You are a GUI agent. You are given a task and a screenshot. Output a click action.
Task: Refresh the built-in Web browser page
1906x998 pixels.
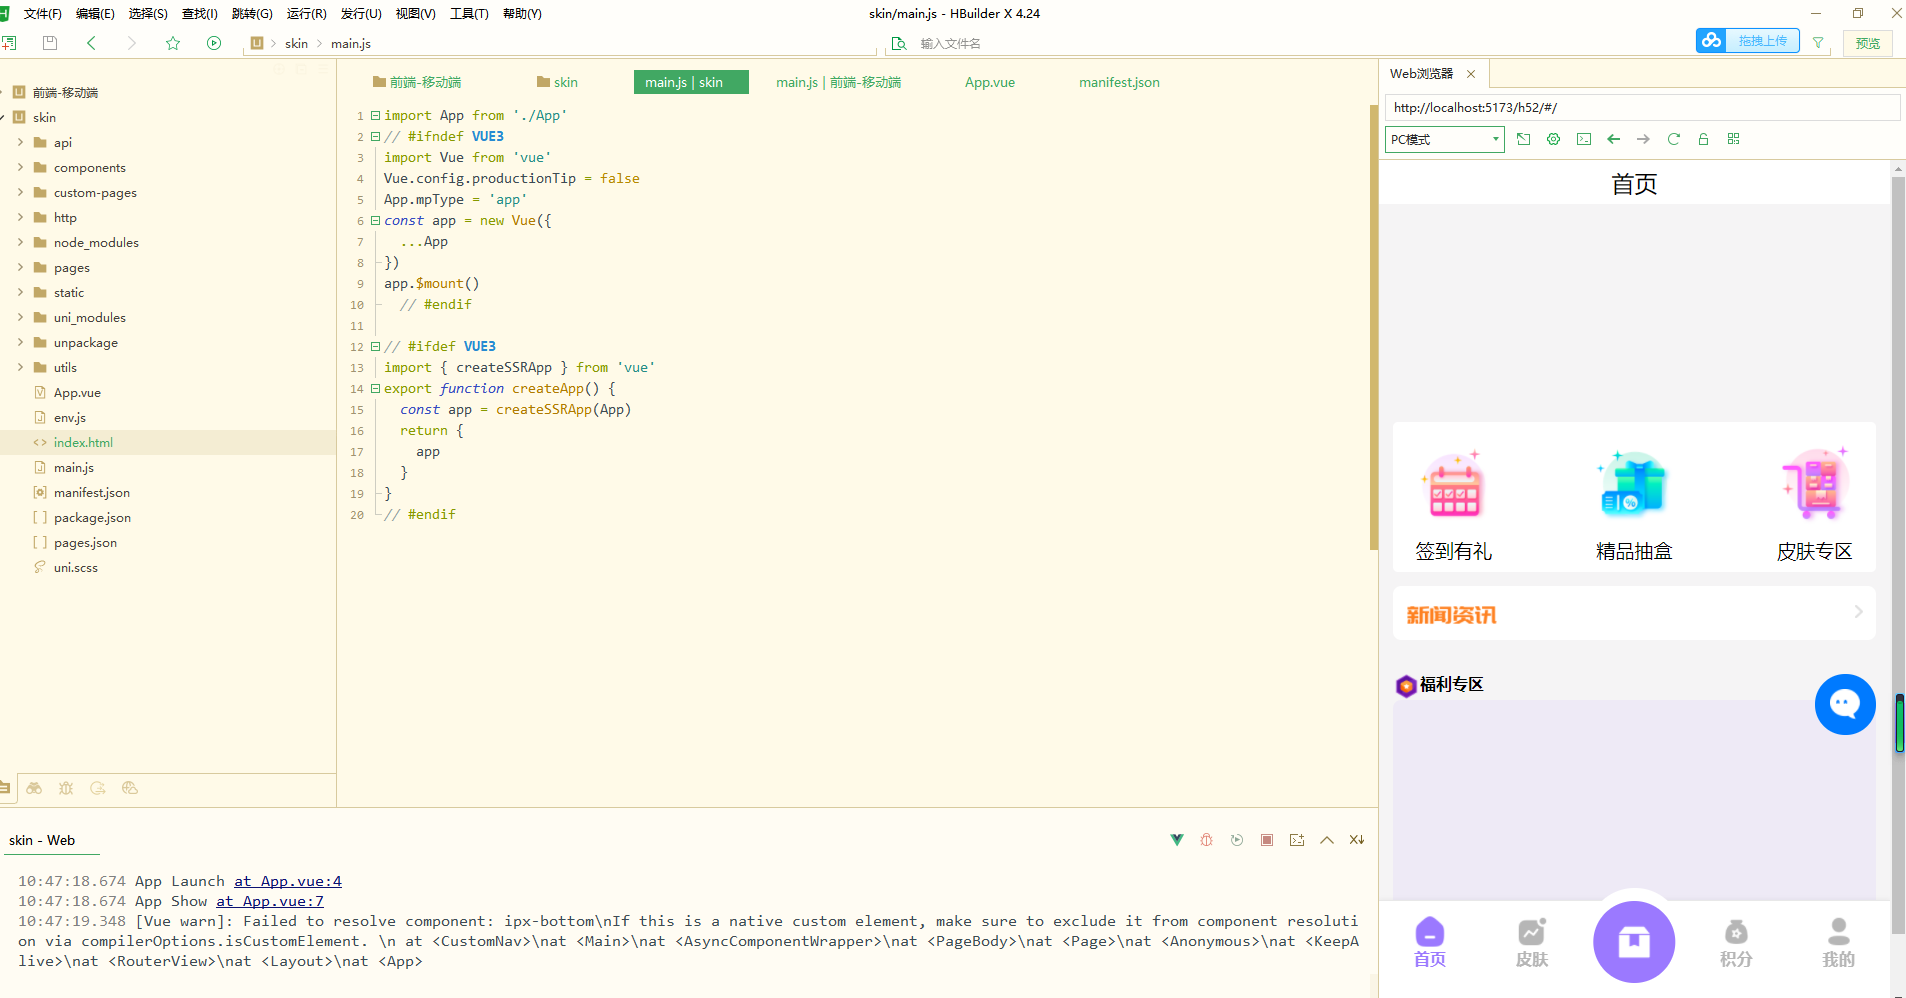[x=1673, y=139]
